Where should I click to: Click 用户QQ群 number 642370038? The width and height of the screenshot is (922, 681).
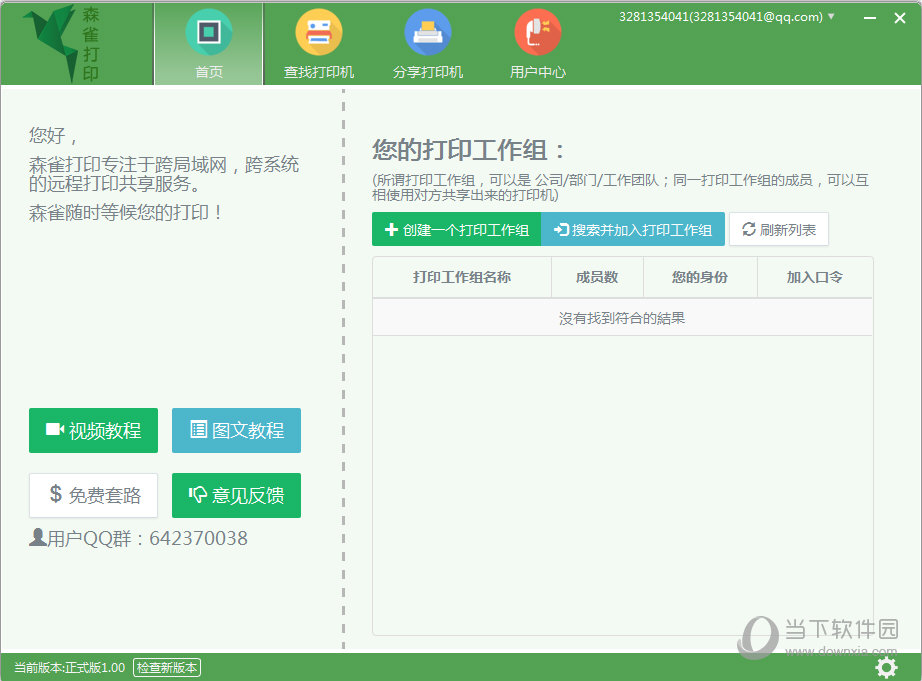[x=198, y=538]
